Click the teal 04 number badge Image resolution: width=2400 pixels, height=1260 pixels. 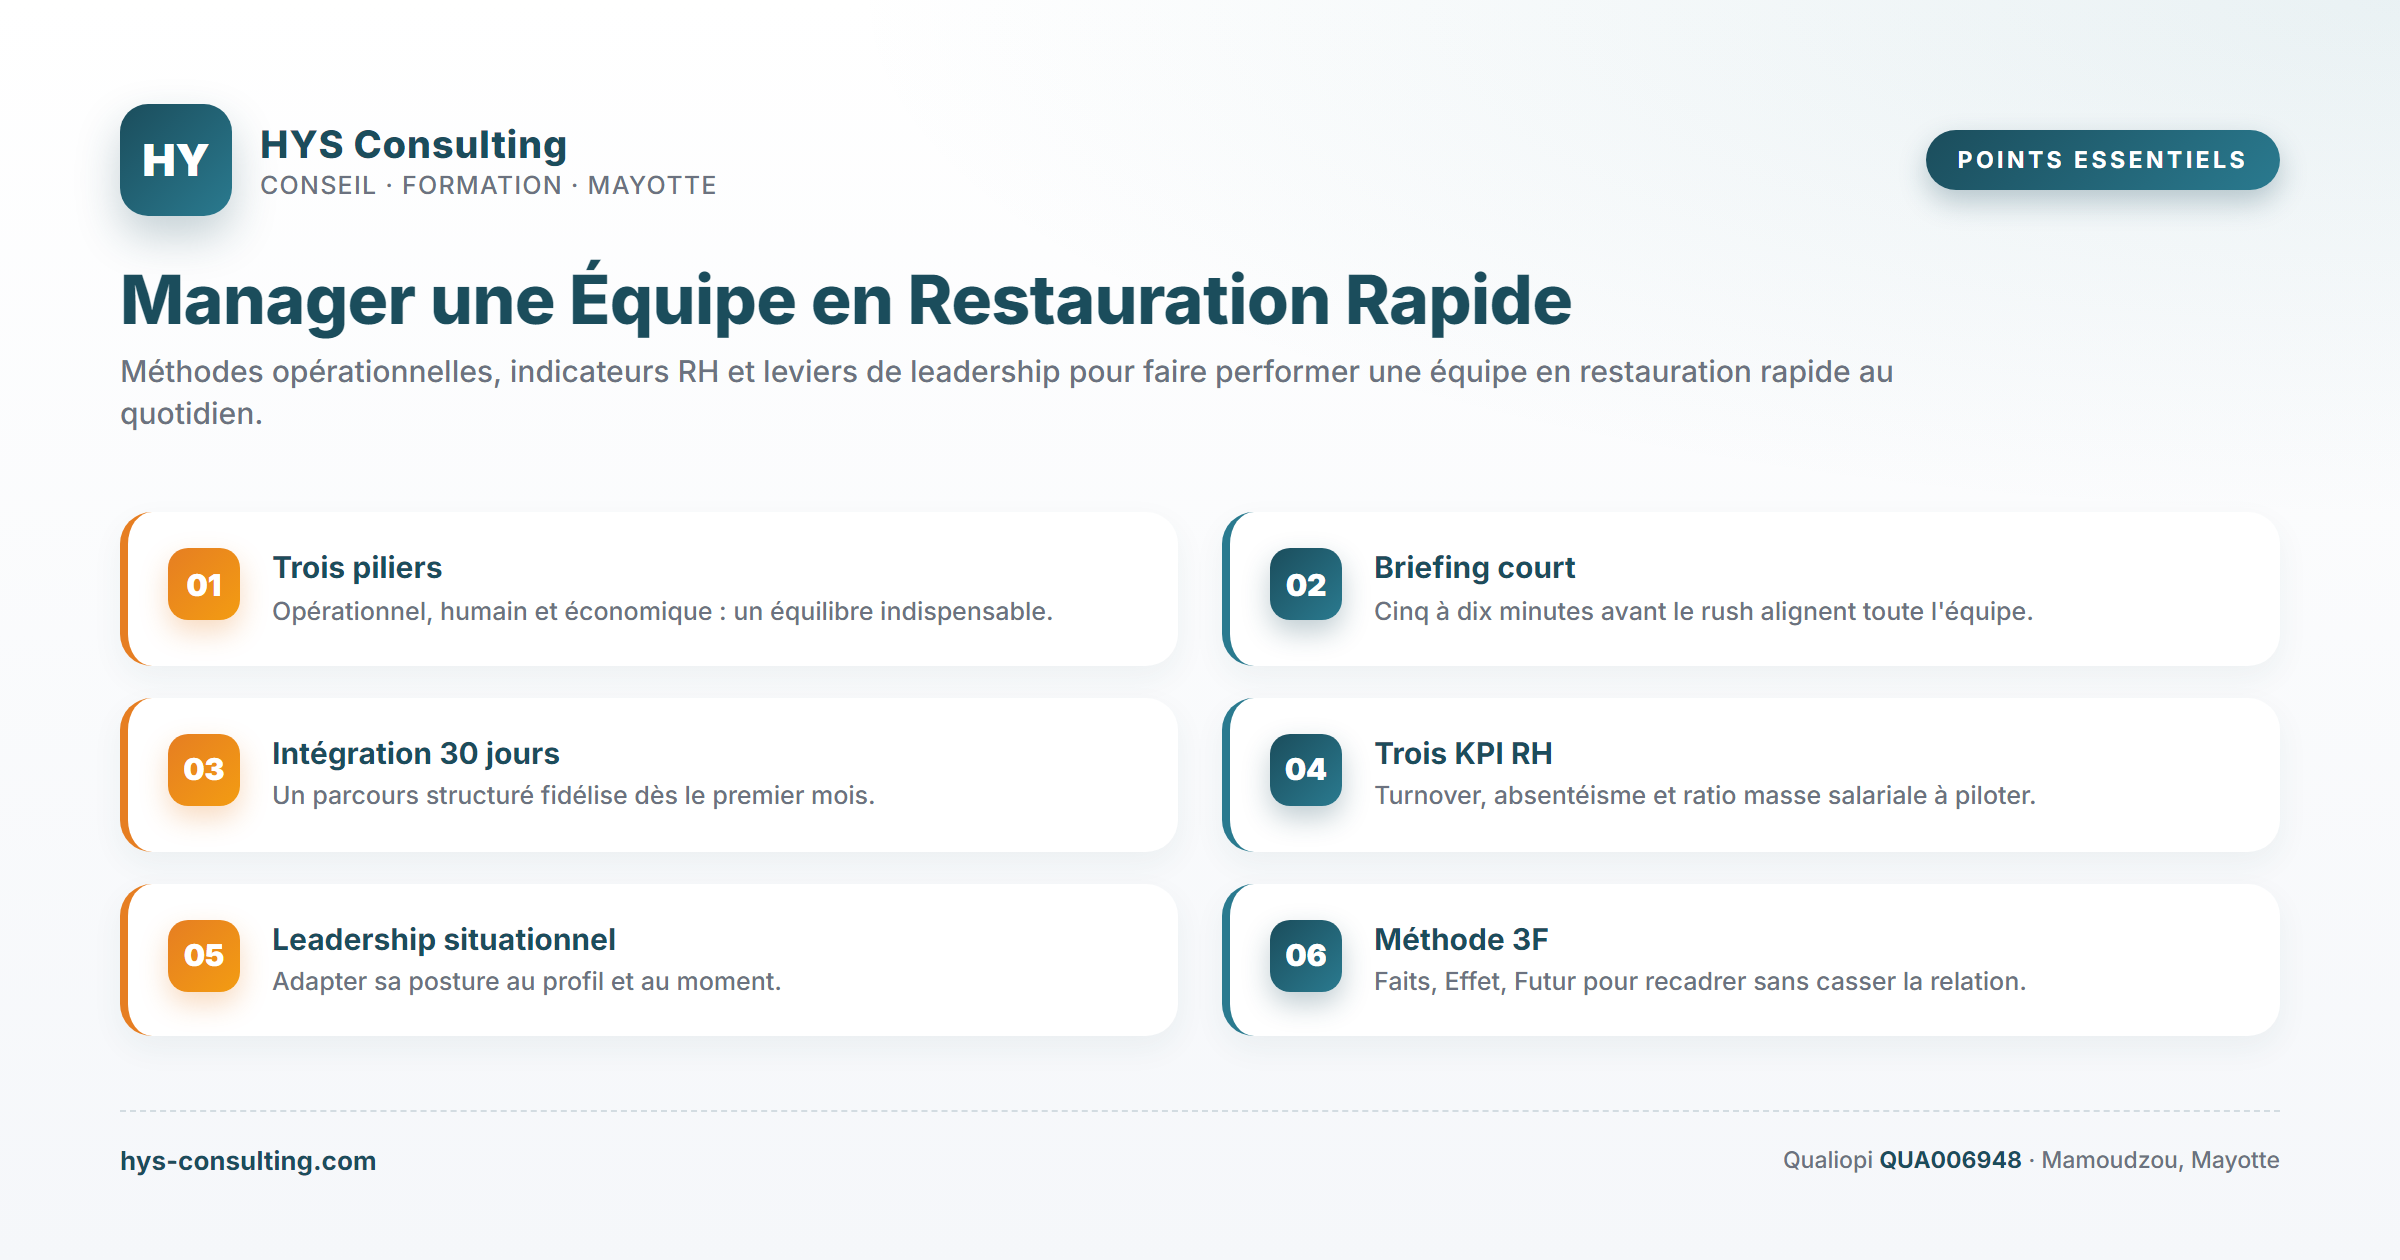coord(1306,769)
